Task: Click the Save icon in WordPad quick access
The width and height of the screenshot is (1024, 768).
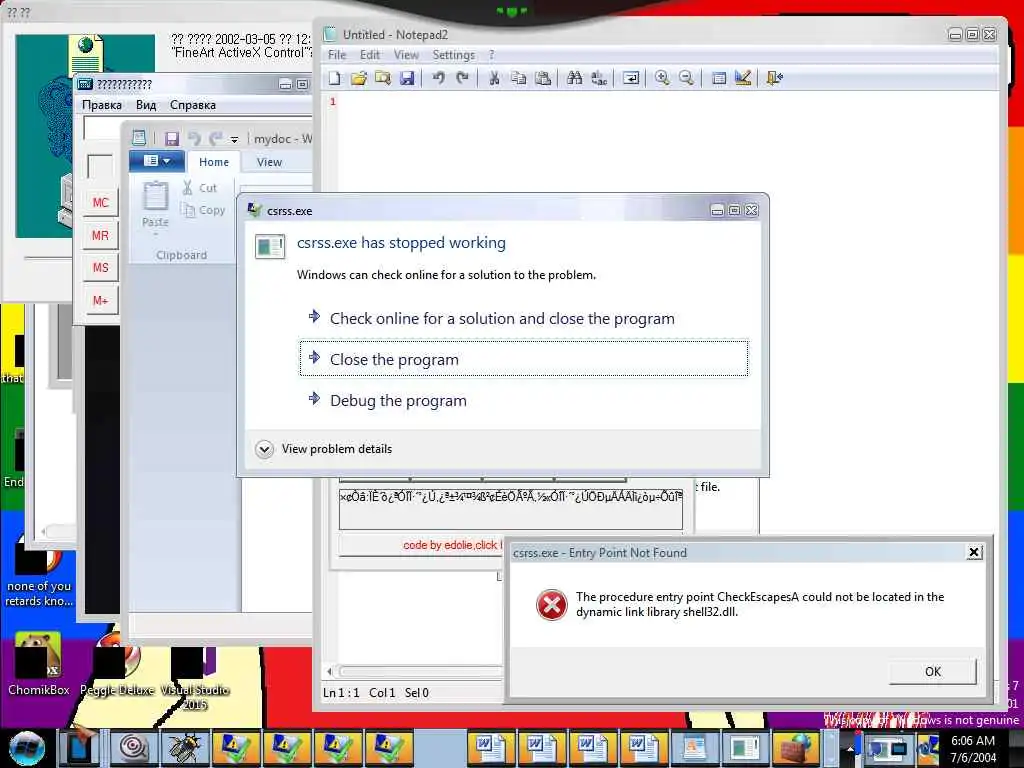Action: point(172,138)
